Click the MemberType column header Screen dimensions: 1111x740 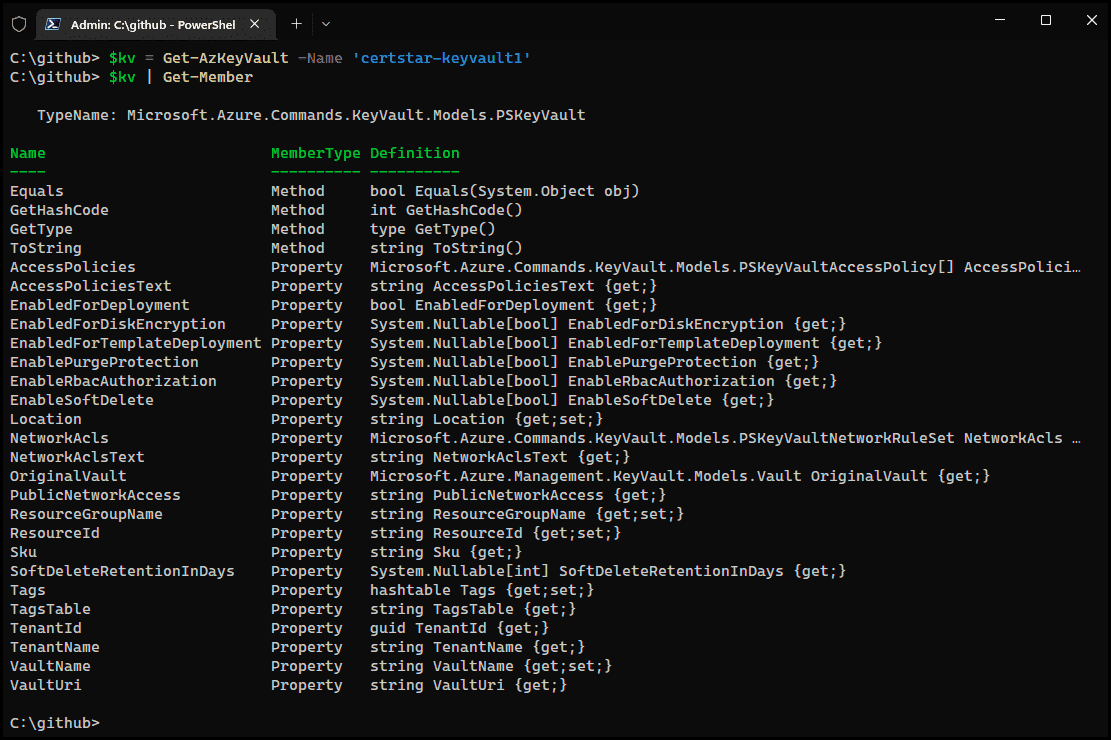tap(315, 153)
